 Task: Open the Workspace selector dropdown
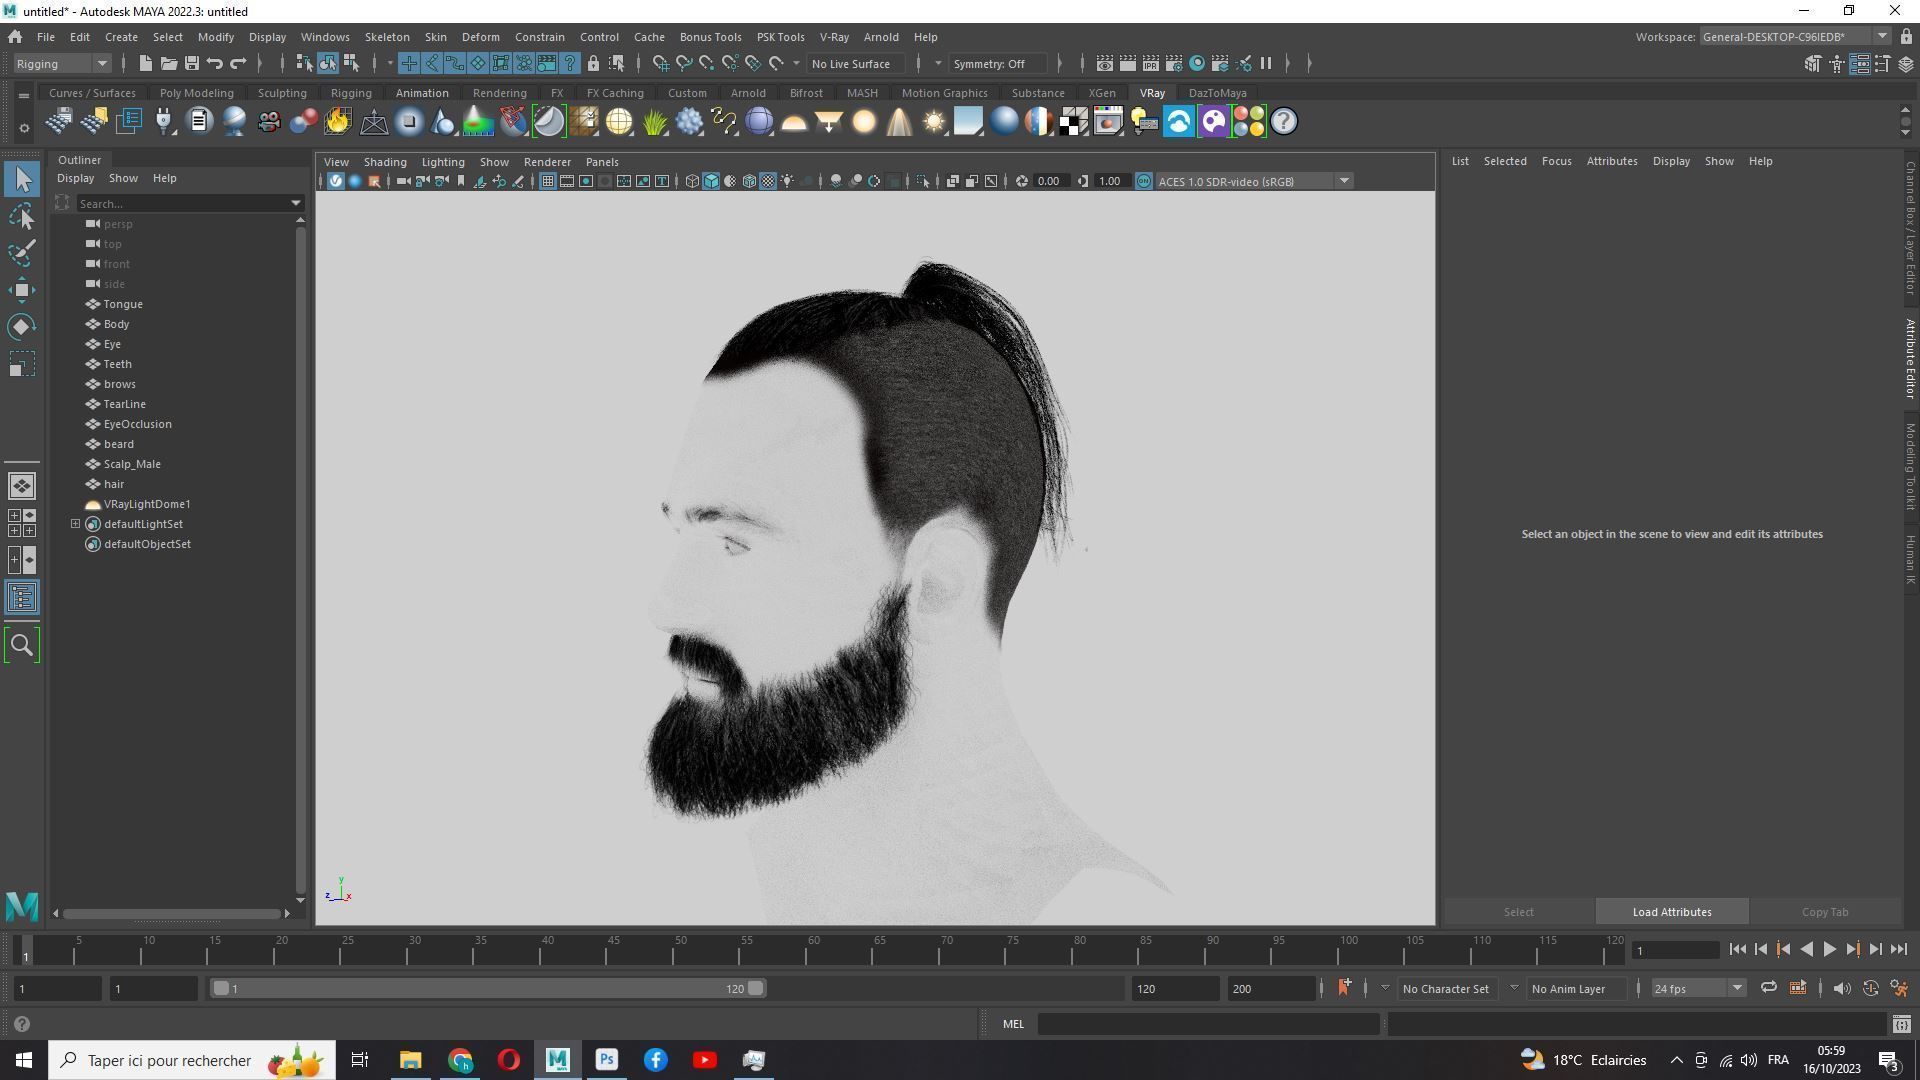click(x=1795, y=37)
